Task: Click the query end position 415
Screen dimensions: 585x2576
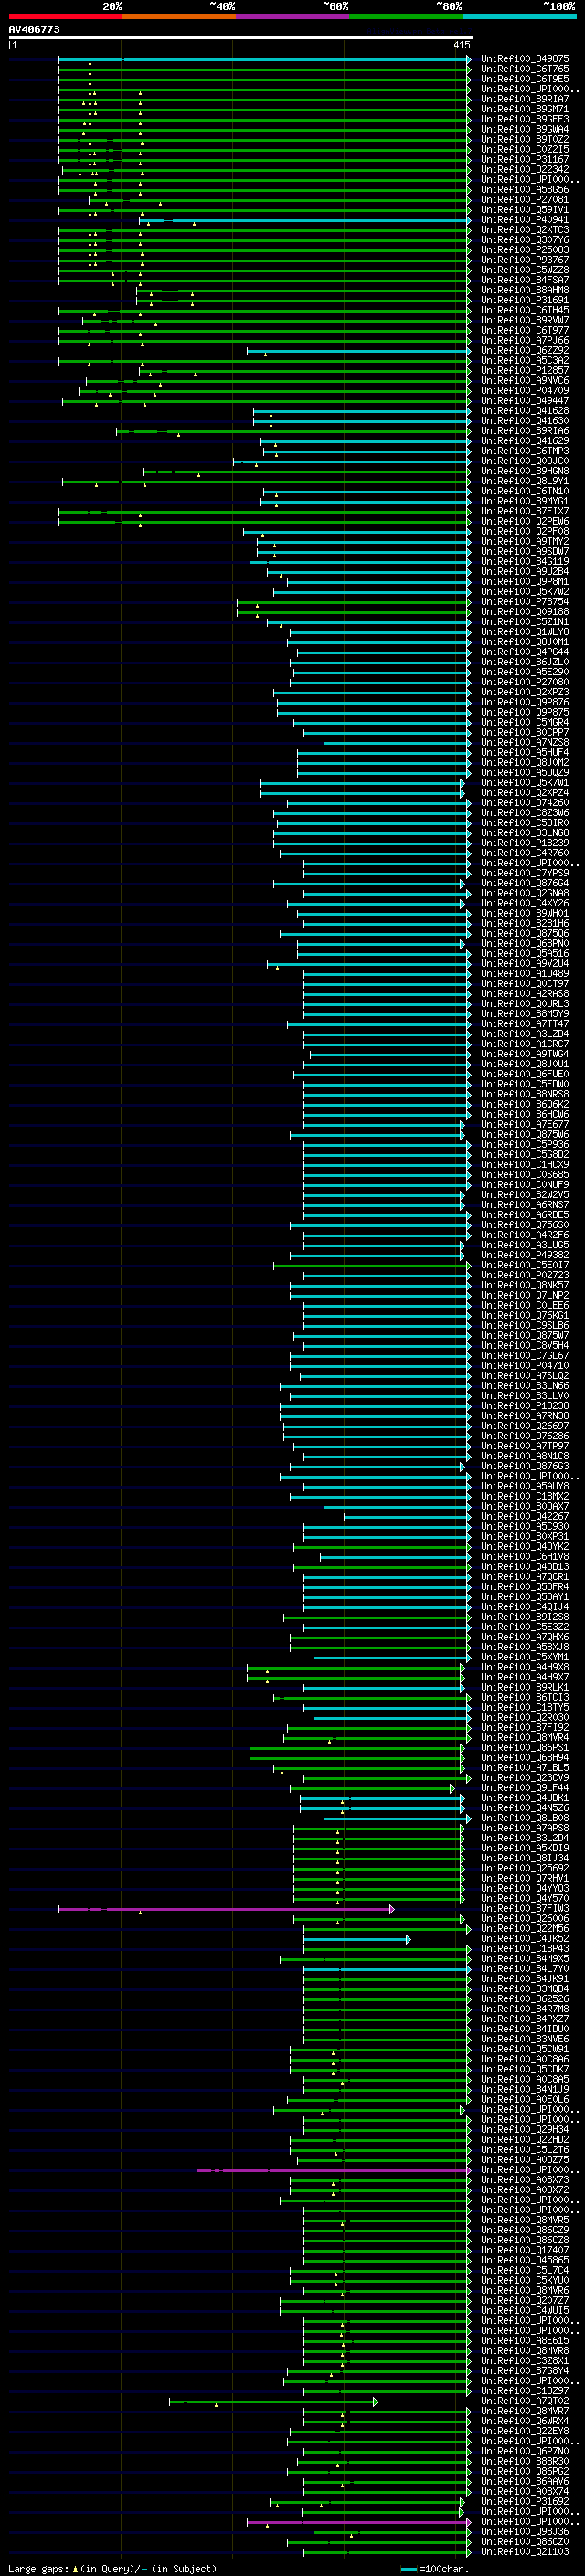Action: click(462, 45)
